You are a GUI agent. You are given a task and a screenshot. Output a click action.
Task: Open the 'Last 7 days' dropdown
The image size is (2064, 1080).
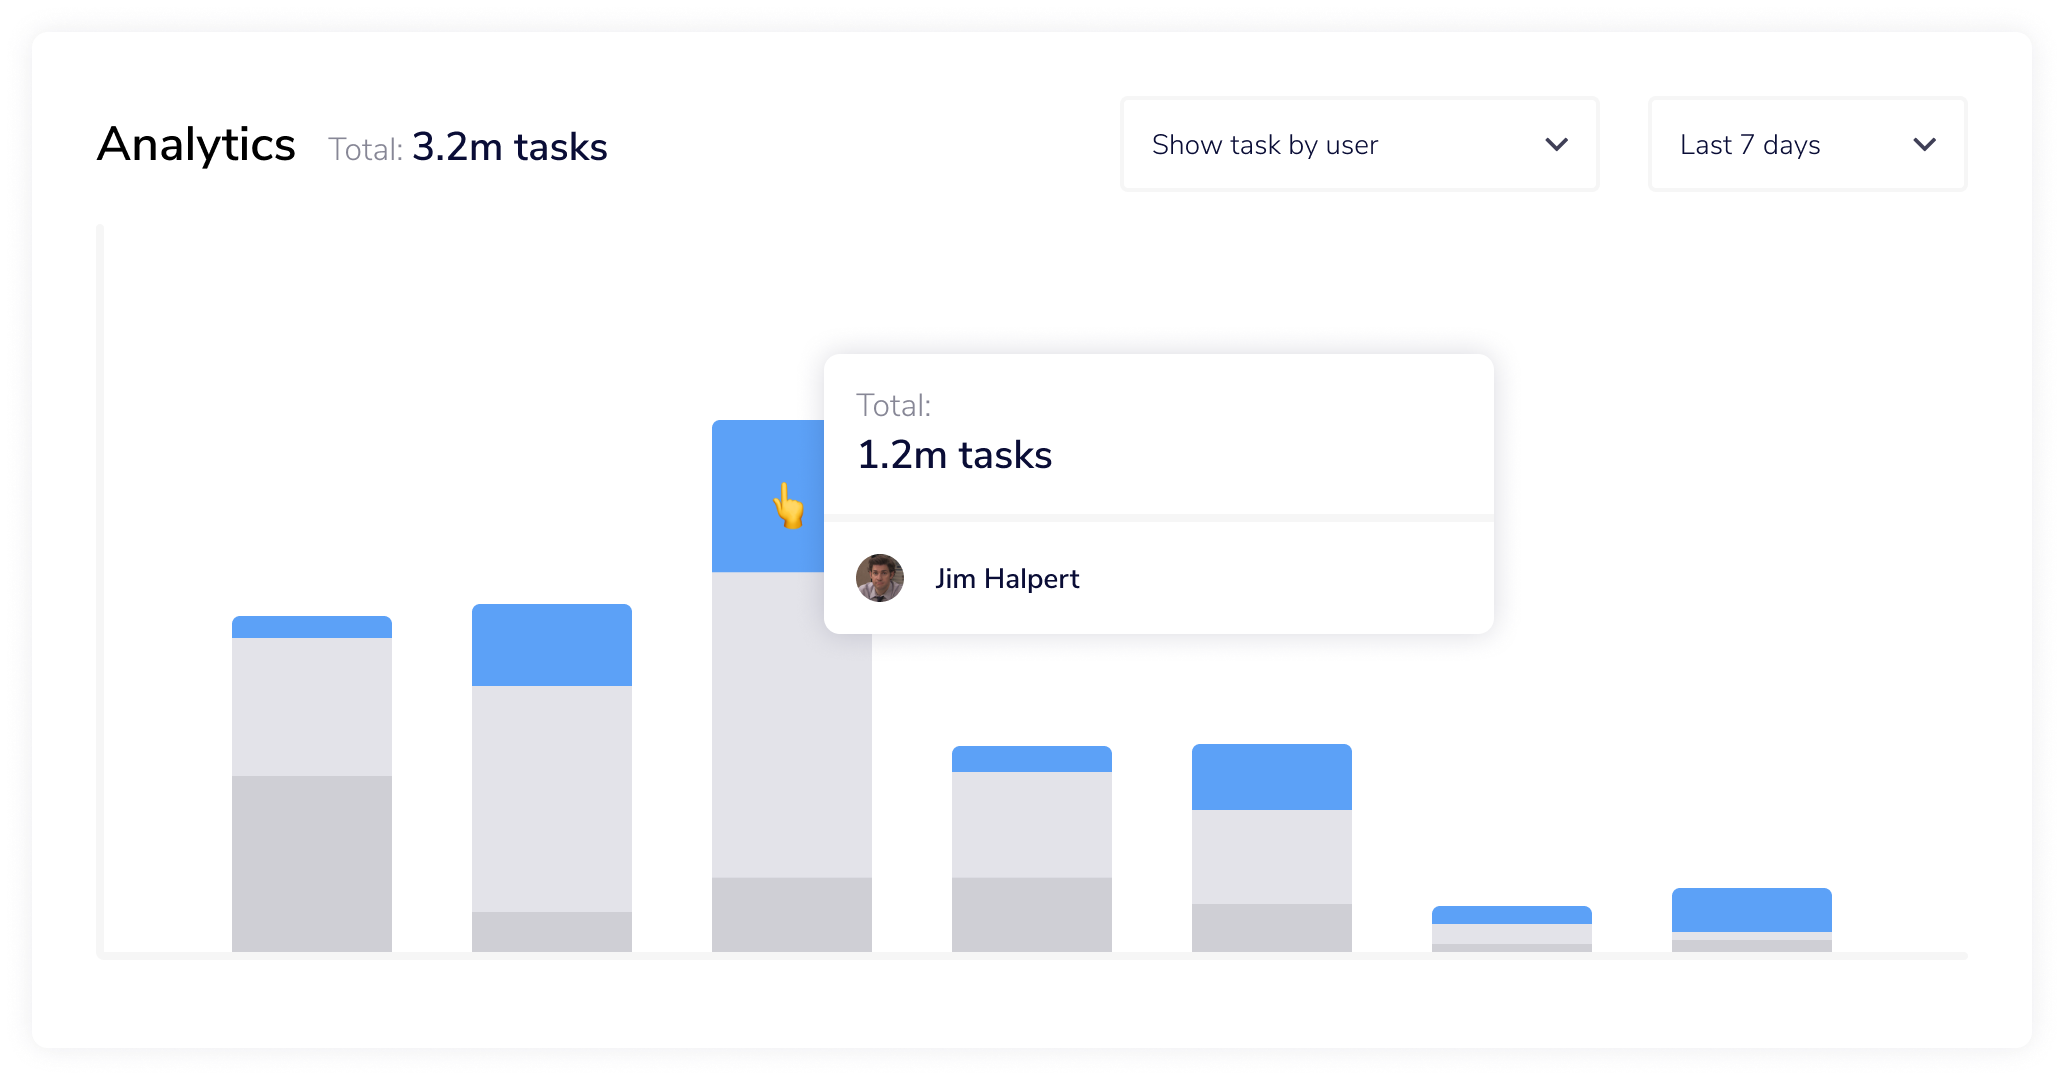pyautogui.click(x=1806, y=145)
